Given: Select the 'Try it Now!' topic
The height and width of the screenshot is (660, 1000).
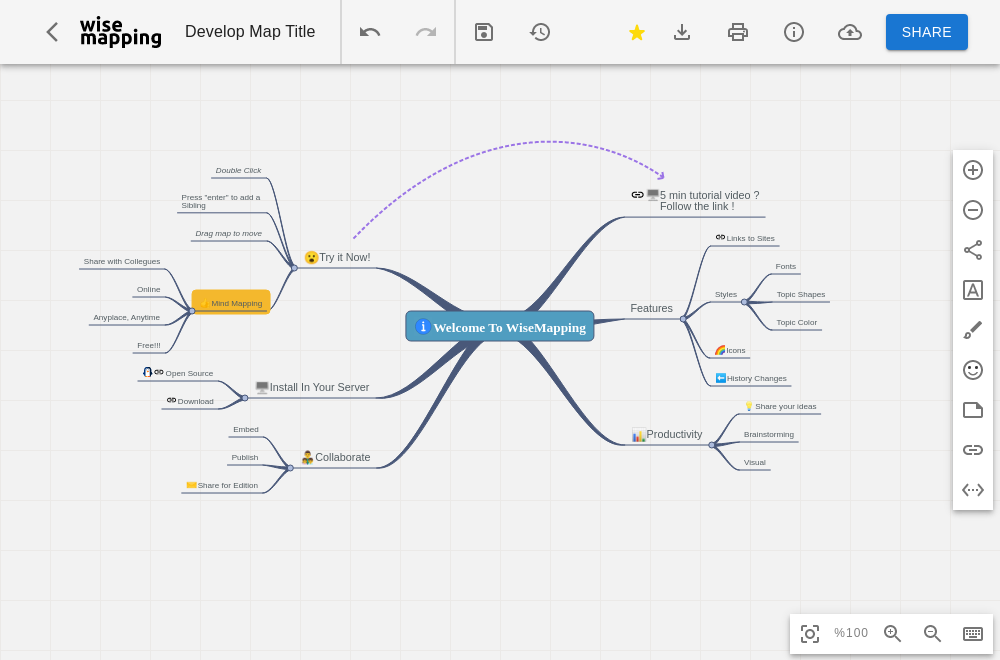Looking at the screenshot, I should (337, 258).
